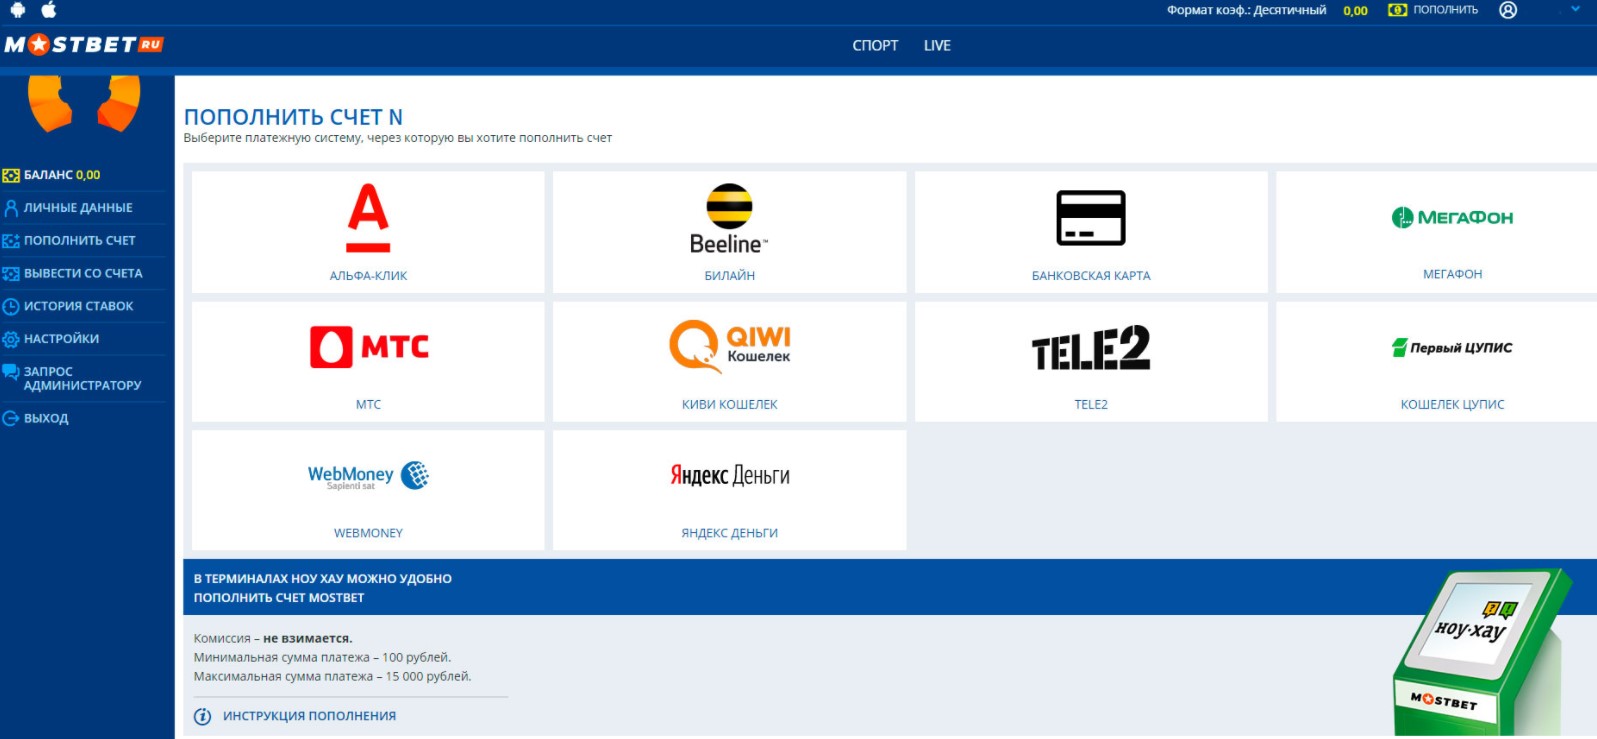Open Вывести со счета in sidebar

[x=83, y=273]
